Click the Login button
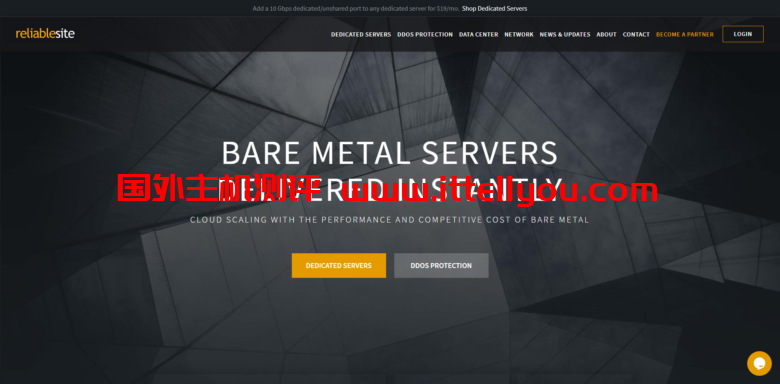780x384 pixels. [x=743, y=34]
